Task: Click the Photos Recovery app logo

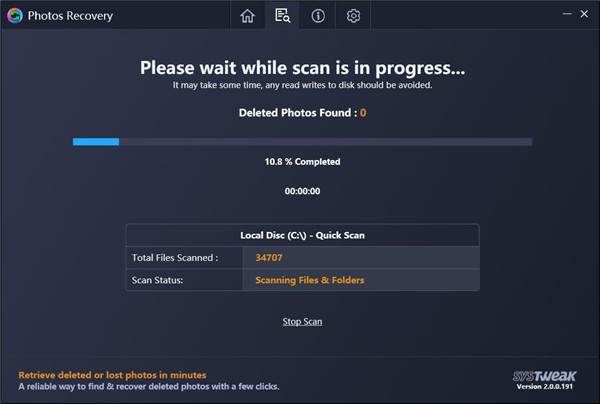Action: (x=15, y=16)
